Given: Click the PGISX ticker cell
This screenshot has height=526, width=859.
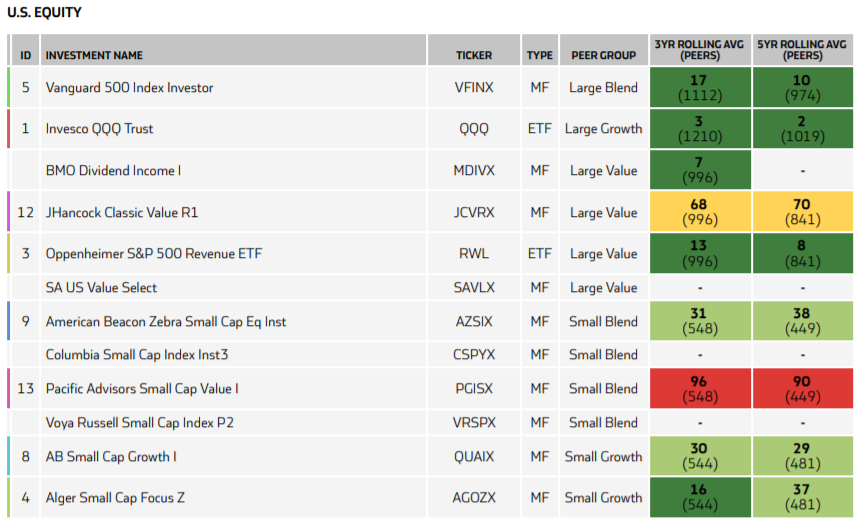Looking at the screenshot, I should 474,388.
